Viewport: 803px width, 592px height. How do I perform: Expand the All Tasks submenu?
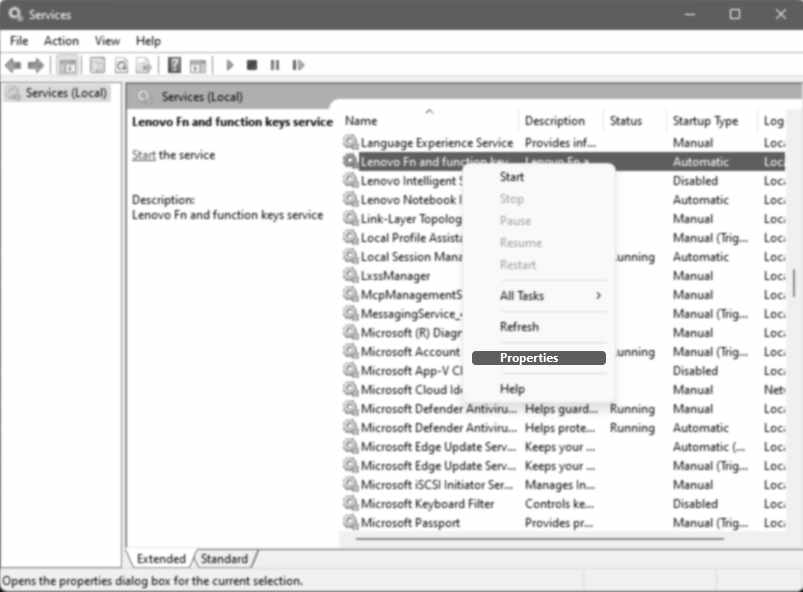click(x=529, y=295)
